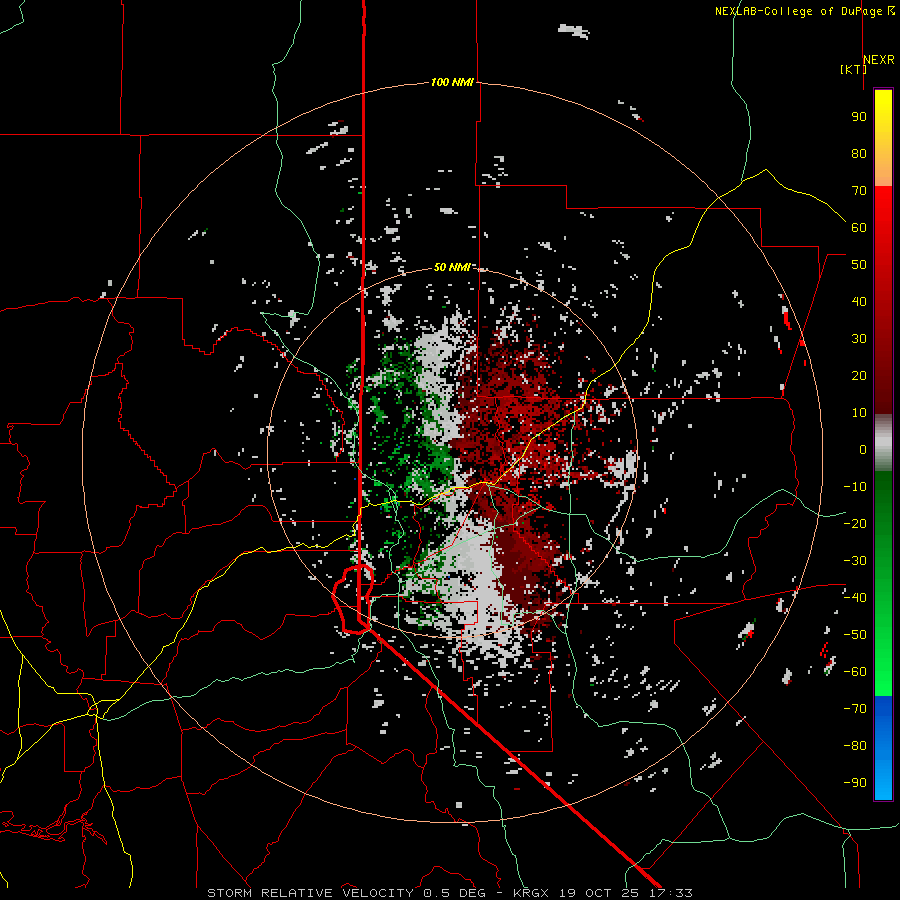Pick the orange segment of the color bar
The width and height of the screenshot is (900, 900).
883,172
